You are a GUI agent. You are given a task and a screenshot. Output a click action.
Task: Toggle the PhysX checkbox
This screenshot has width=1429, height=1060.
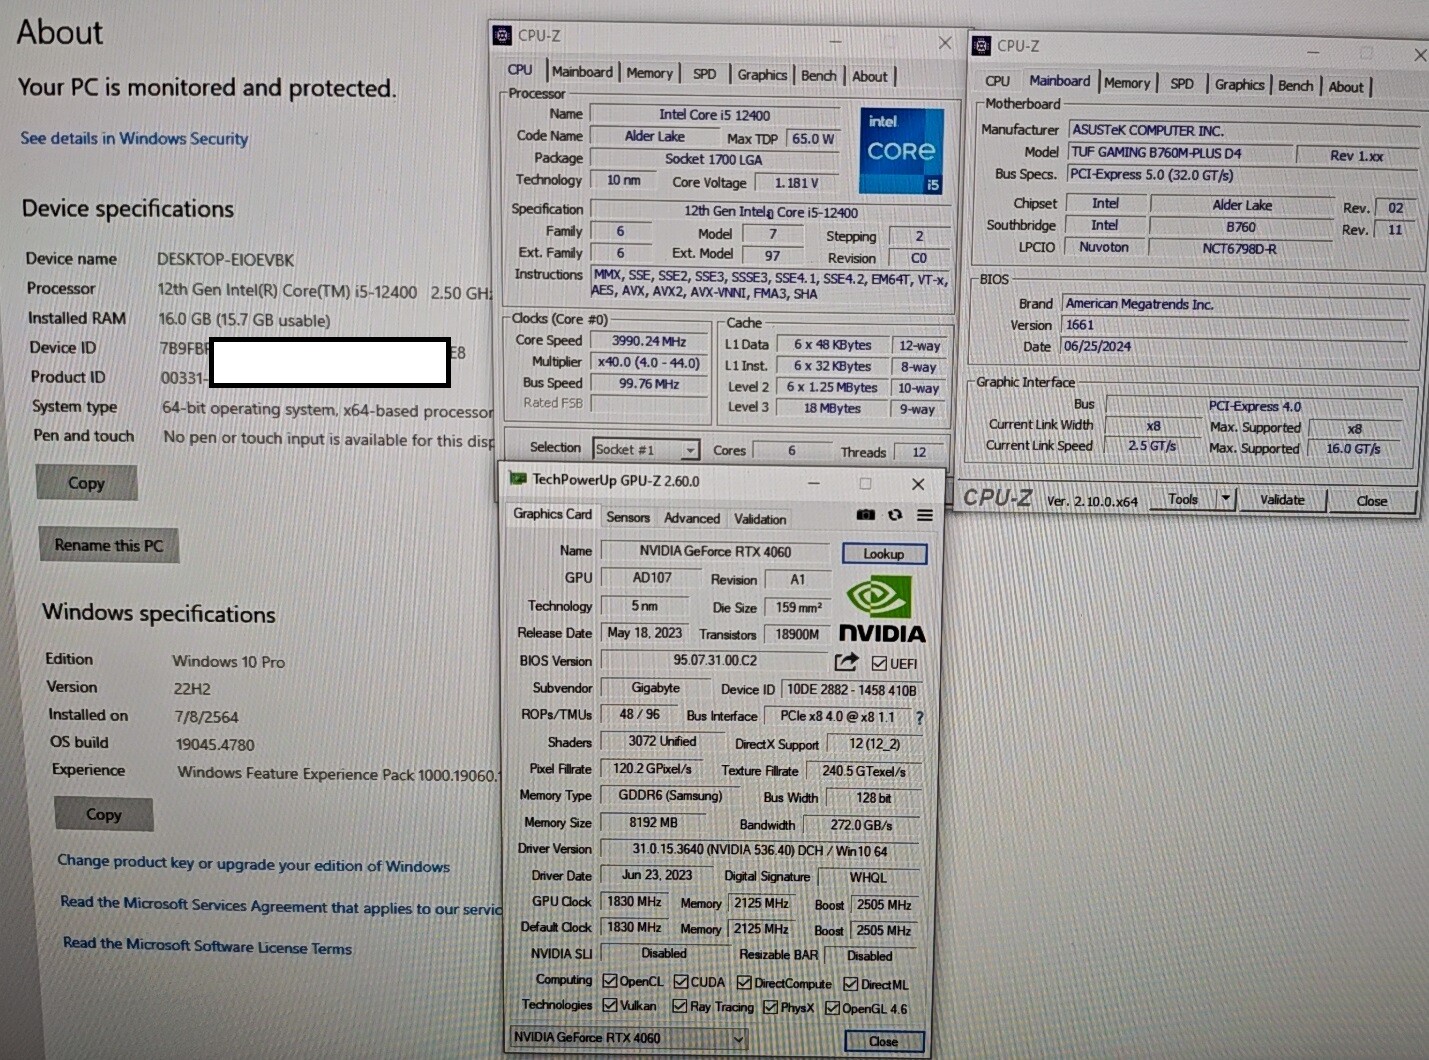coord(770,1007)
